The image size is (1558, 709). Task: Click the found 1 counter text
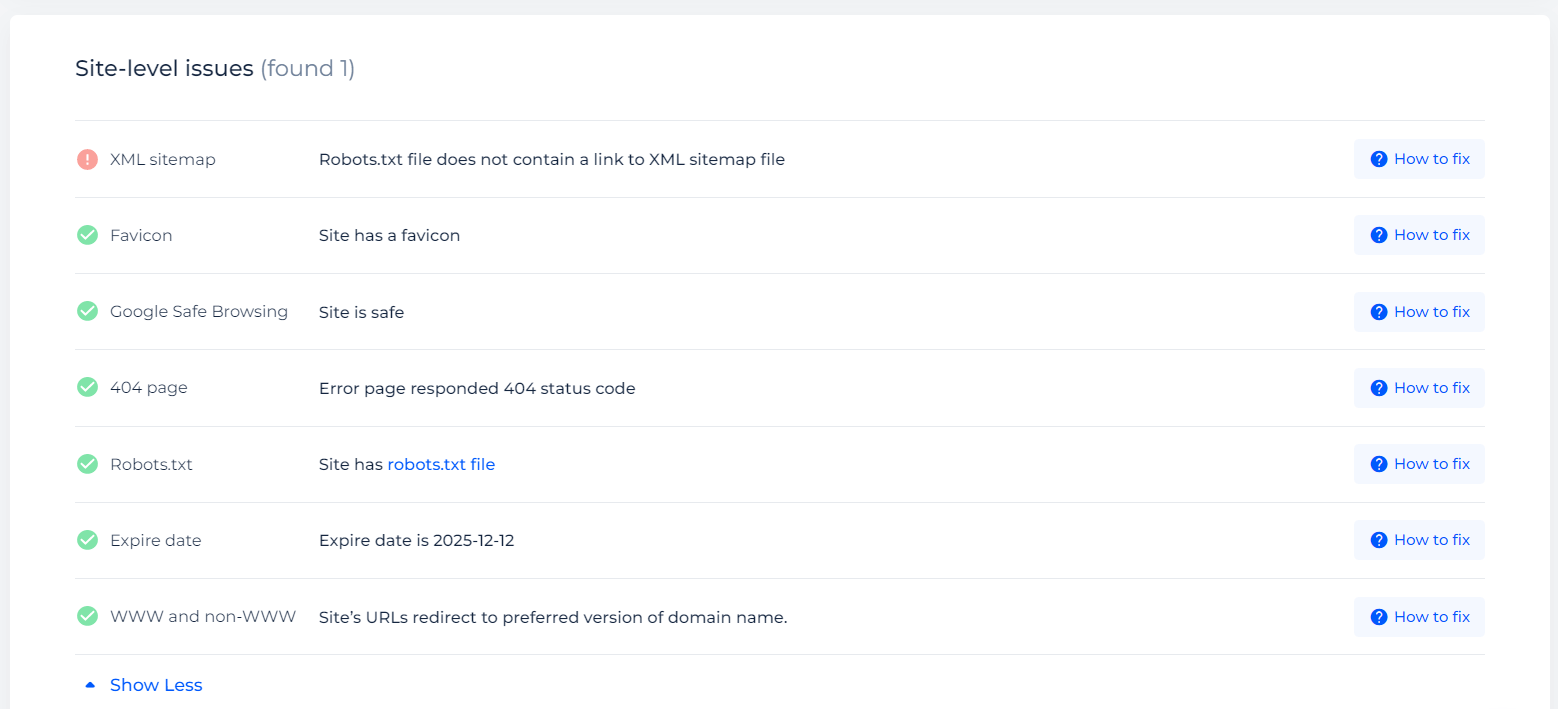click(x=307, y=68)
